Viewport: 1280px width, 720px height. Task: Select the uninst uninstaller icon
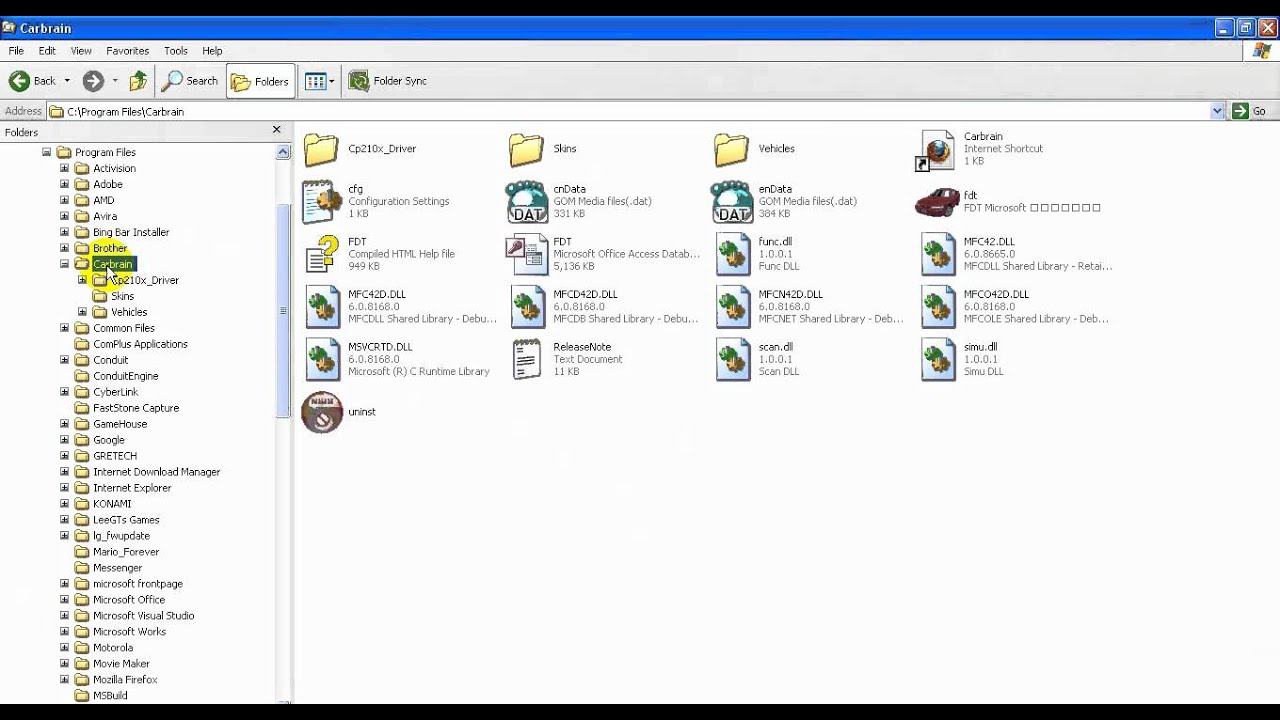pyautogui.click(x=322, y=412)
